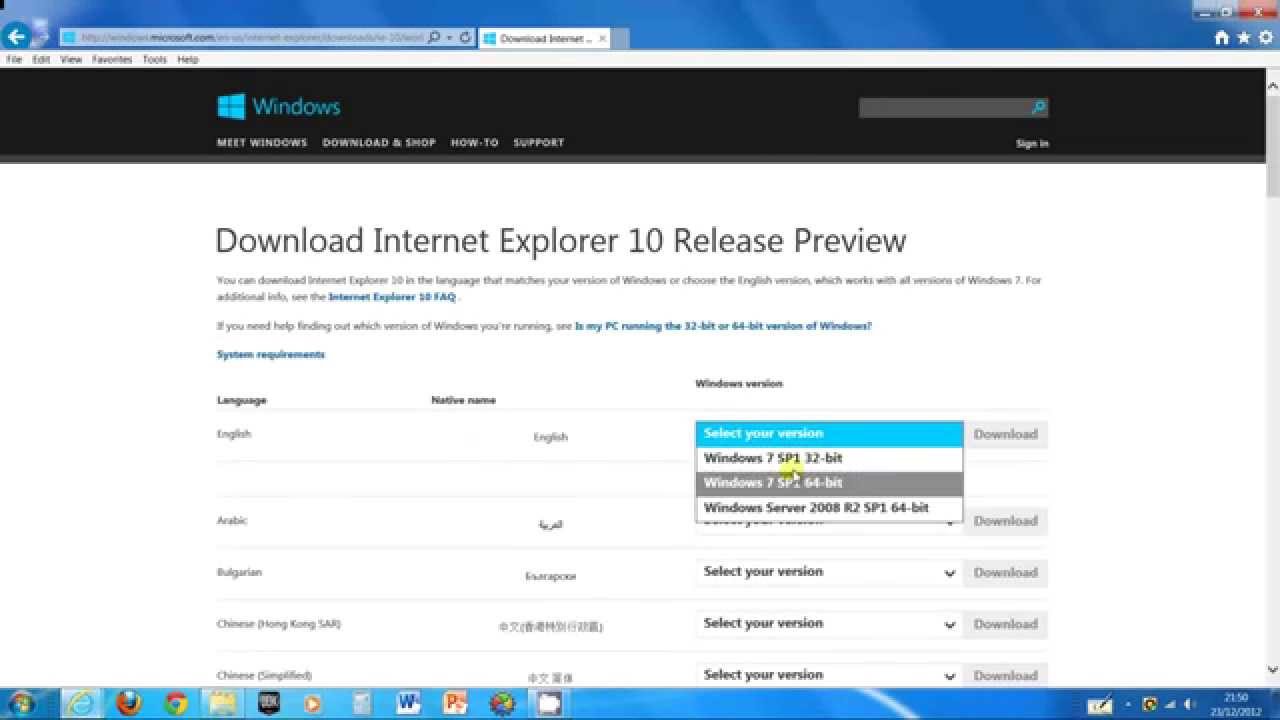Image resolution: width=1280 pixels, height=720 pixels.
Task: Choose Windows 7 SP1 64-bit option
Action: (x=829, y=483)
